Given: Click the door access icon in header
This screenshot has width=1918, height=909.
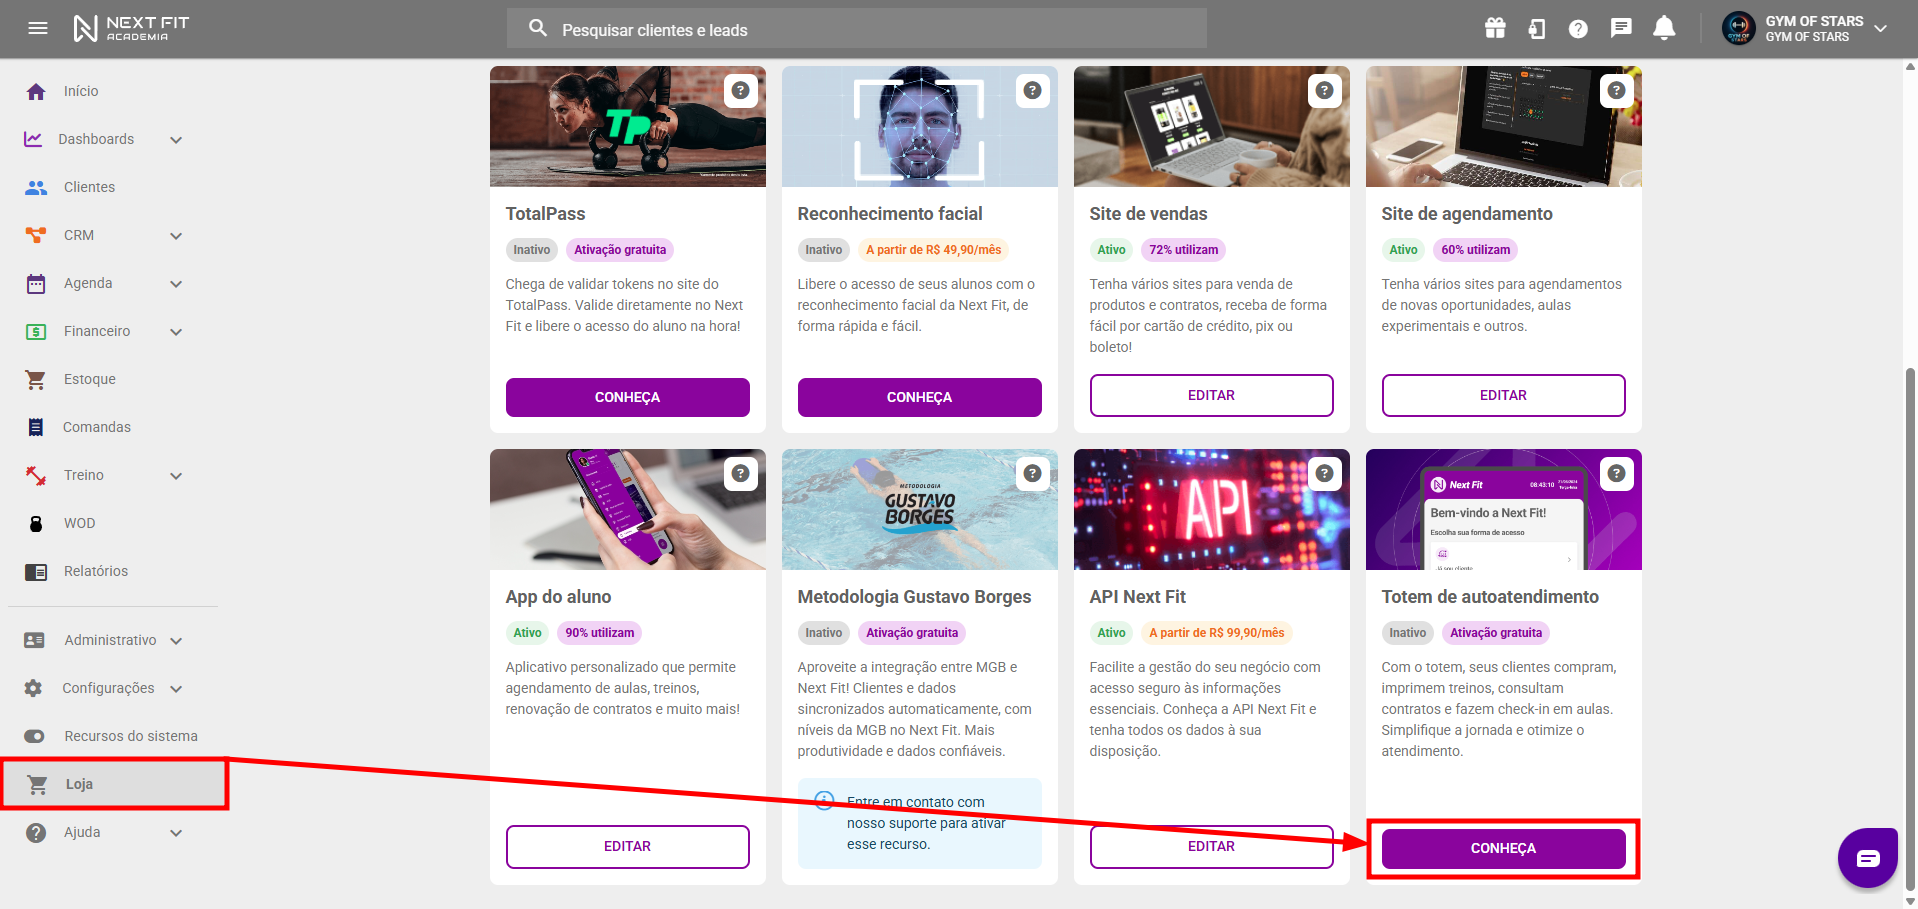Looking at the screenshot, I should pyautogui.click(x=1537, y=29).
